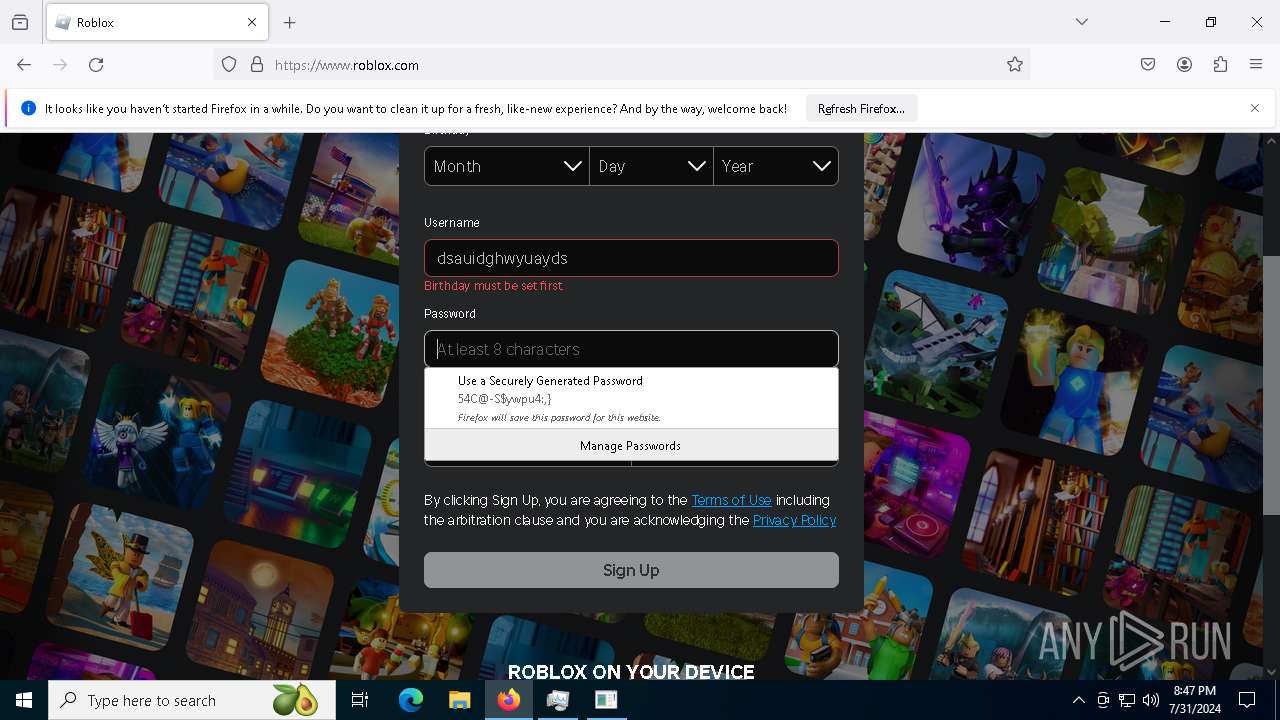Open the Terms of Use link
The image size is (1280, 720).
[x=731, y=500]
